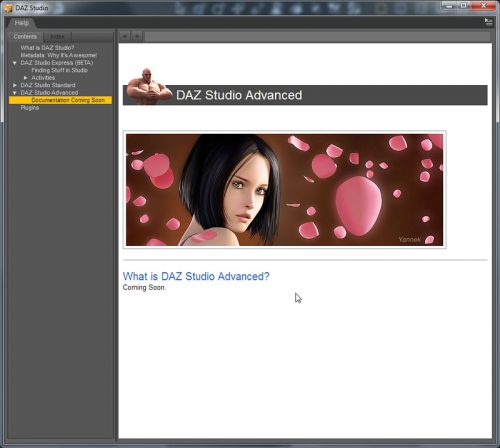Collapse the DAZ Studio Advanced node
The width and height of the screenshot is (500, 448).
click(x=15, y=93)
